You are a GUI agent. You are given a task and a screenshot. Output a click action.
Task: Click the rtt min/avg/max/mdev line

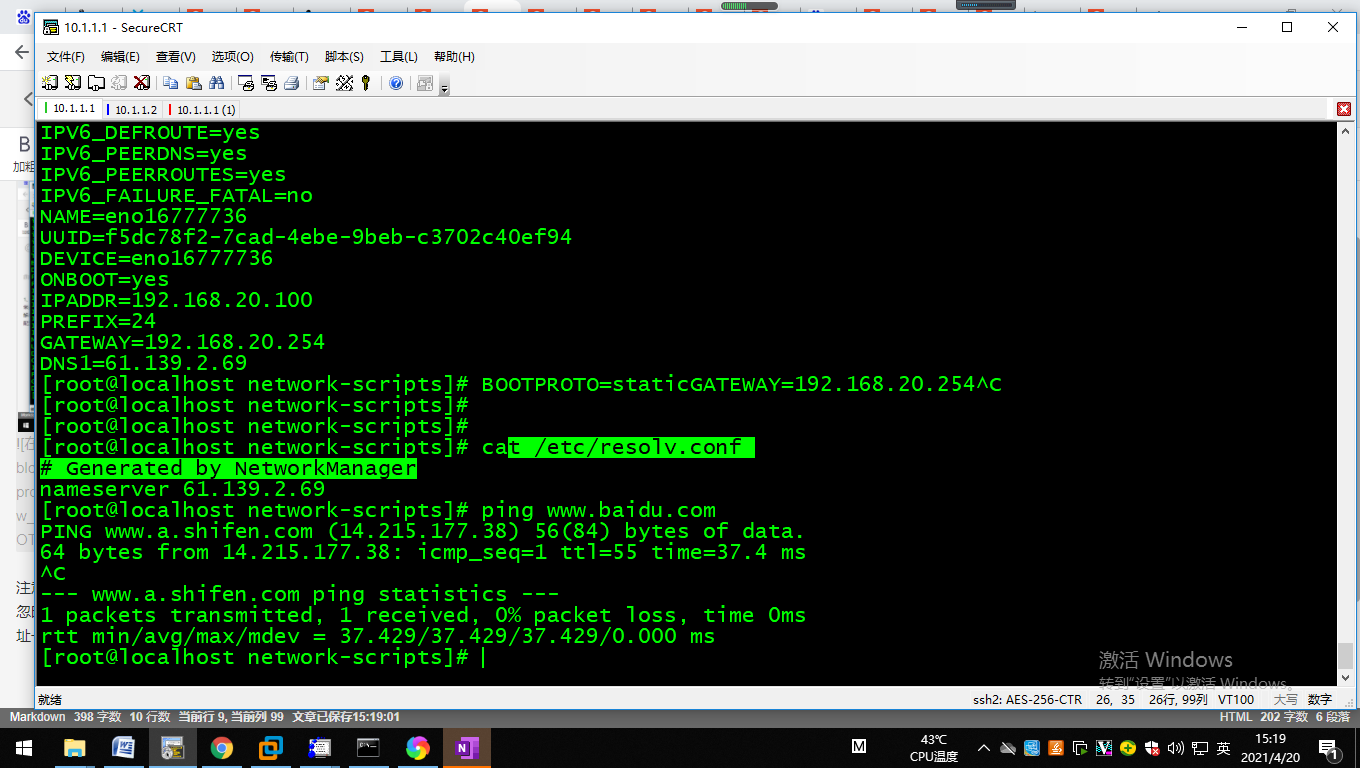pyautogui.click(x=377, y=636)
